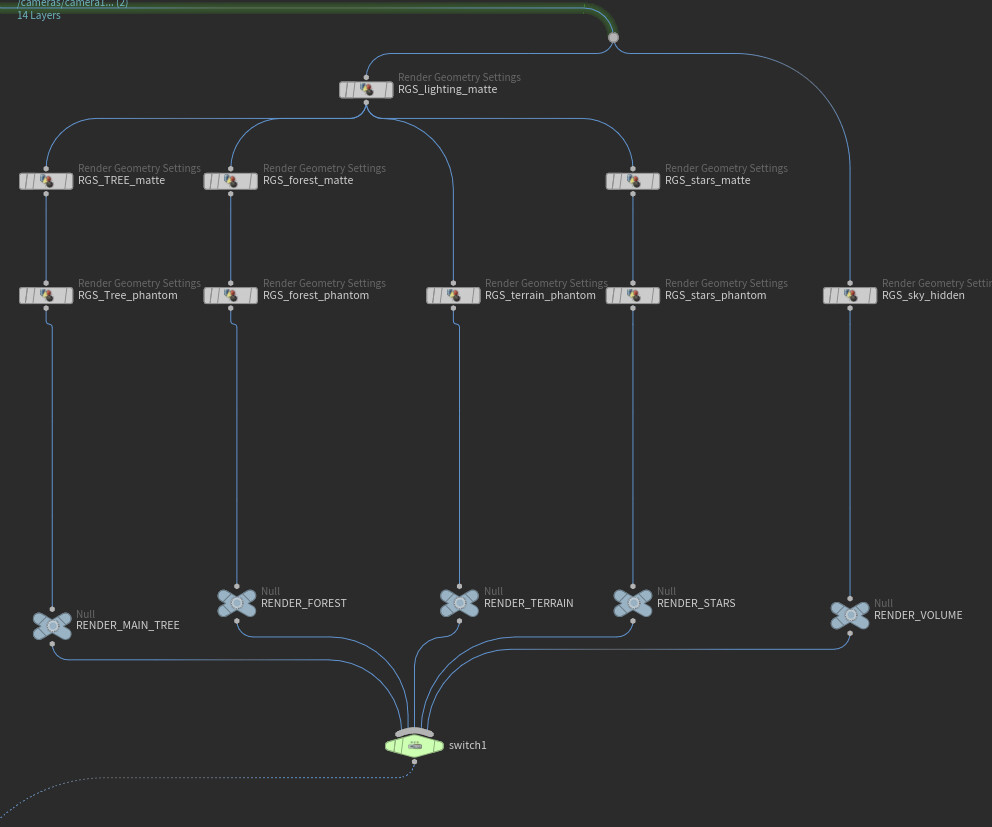Select the RGS_stars_phantom node icon

click(x=633, y=295)
